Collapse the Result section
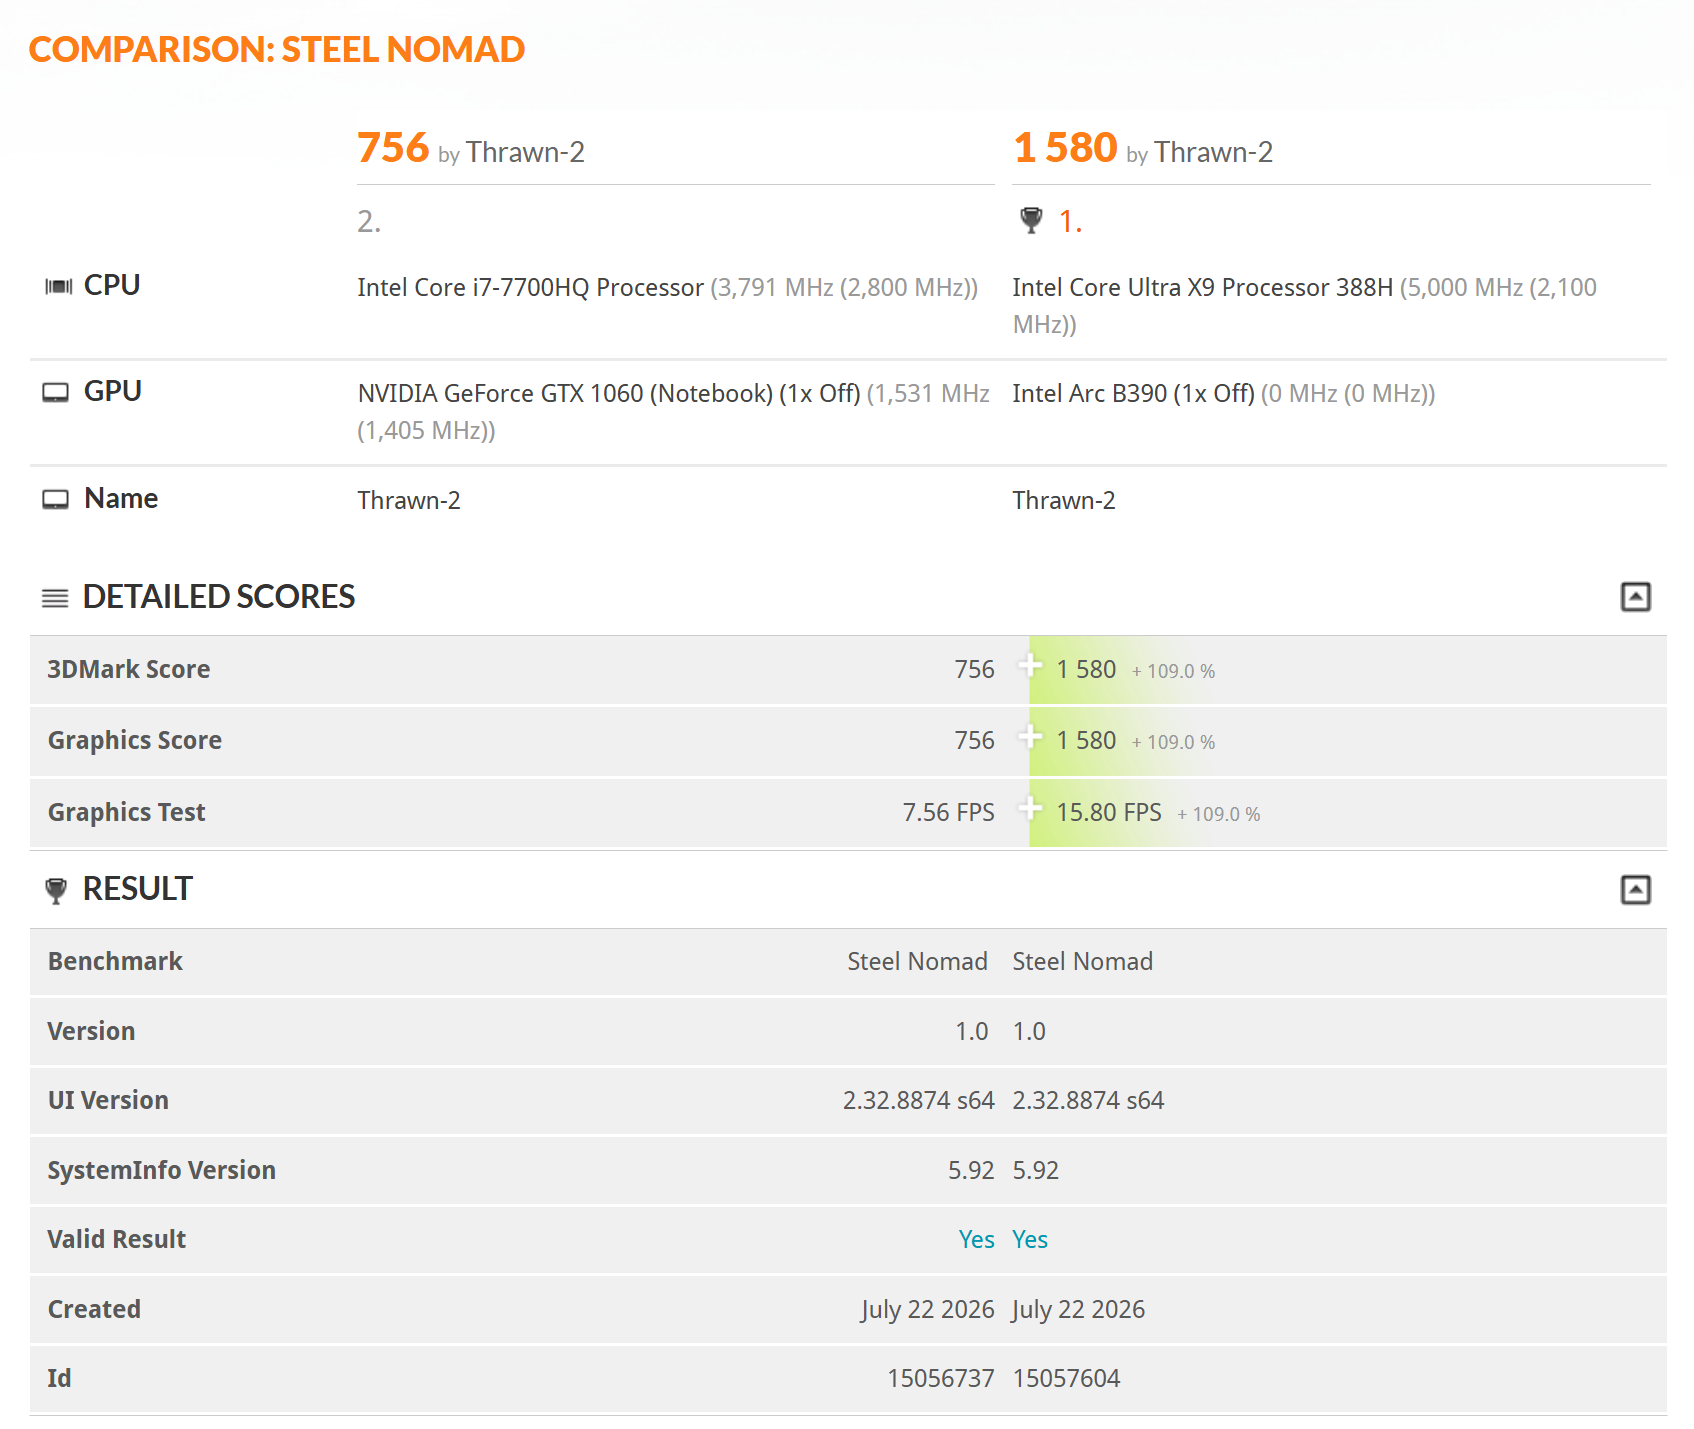This screenshot has width=1694, height=1429. [1635, 889]
